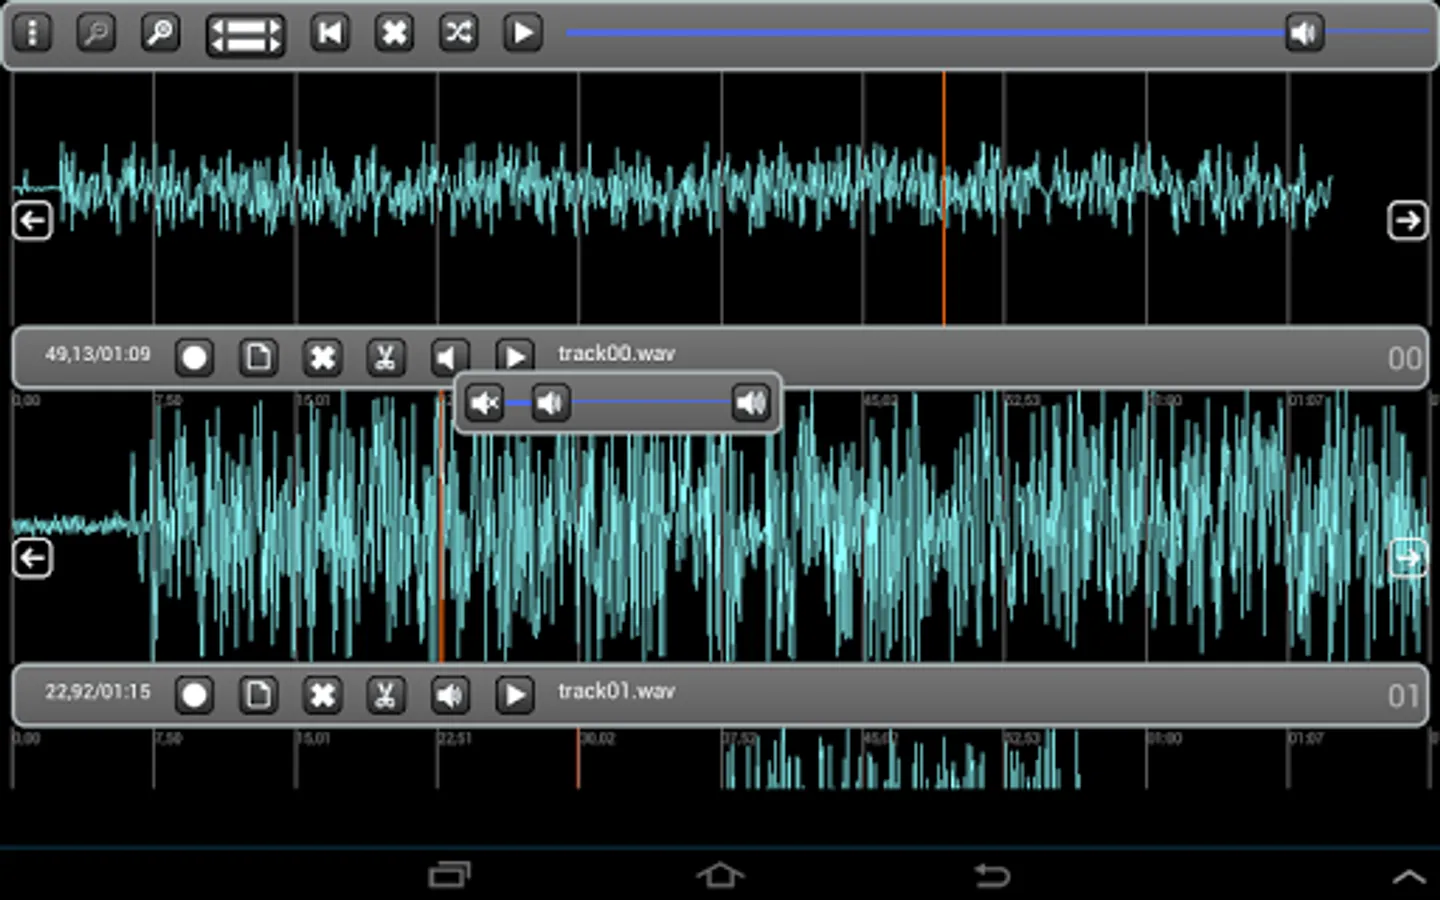Toggle the volume button on track00.wav
The width and height of the screenshot is (1440, 900).
pos(450,357)
